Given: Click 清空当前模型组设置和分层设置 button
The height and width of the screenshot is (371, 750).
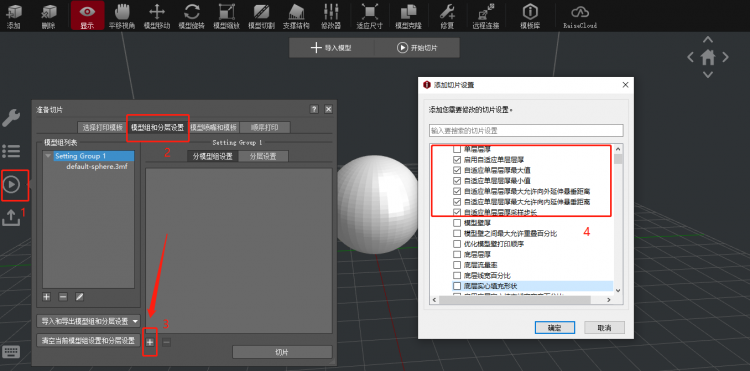Looking at the screenshot, I should click(x=88, y=340).
